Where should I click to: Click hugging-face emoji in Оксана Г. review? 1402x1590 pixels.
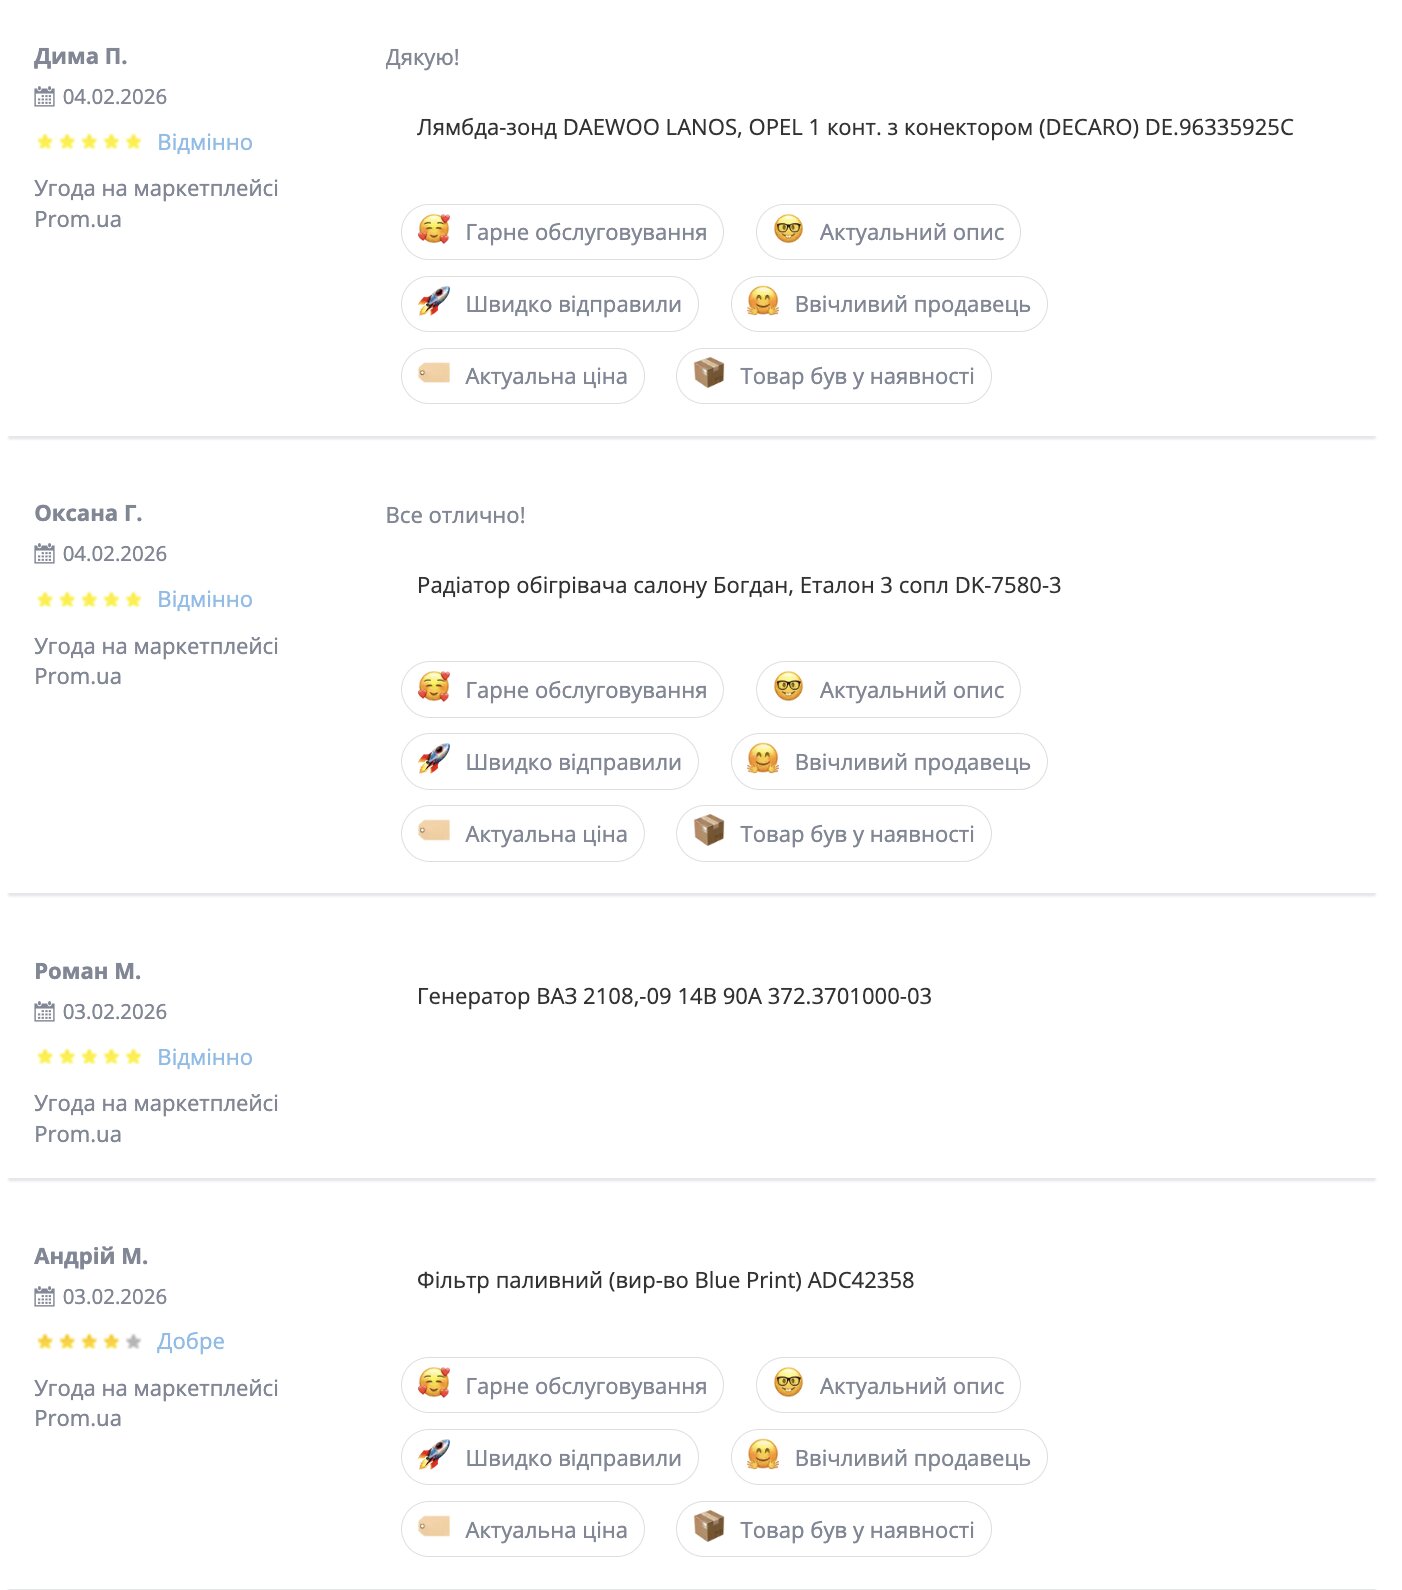pyautogui.click(x=763, y=760)
